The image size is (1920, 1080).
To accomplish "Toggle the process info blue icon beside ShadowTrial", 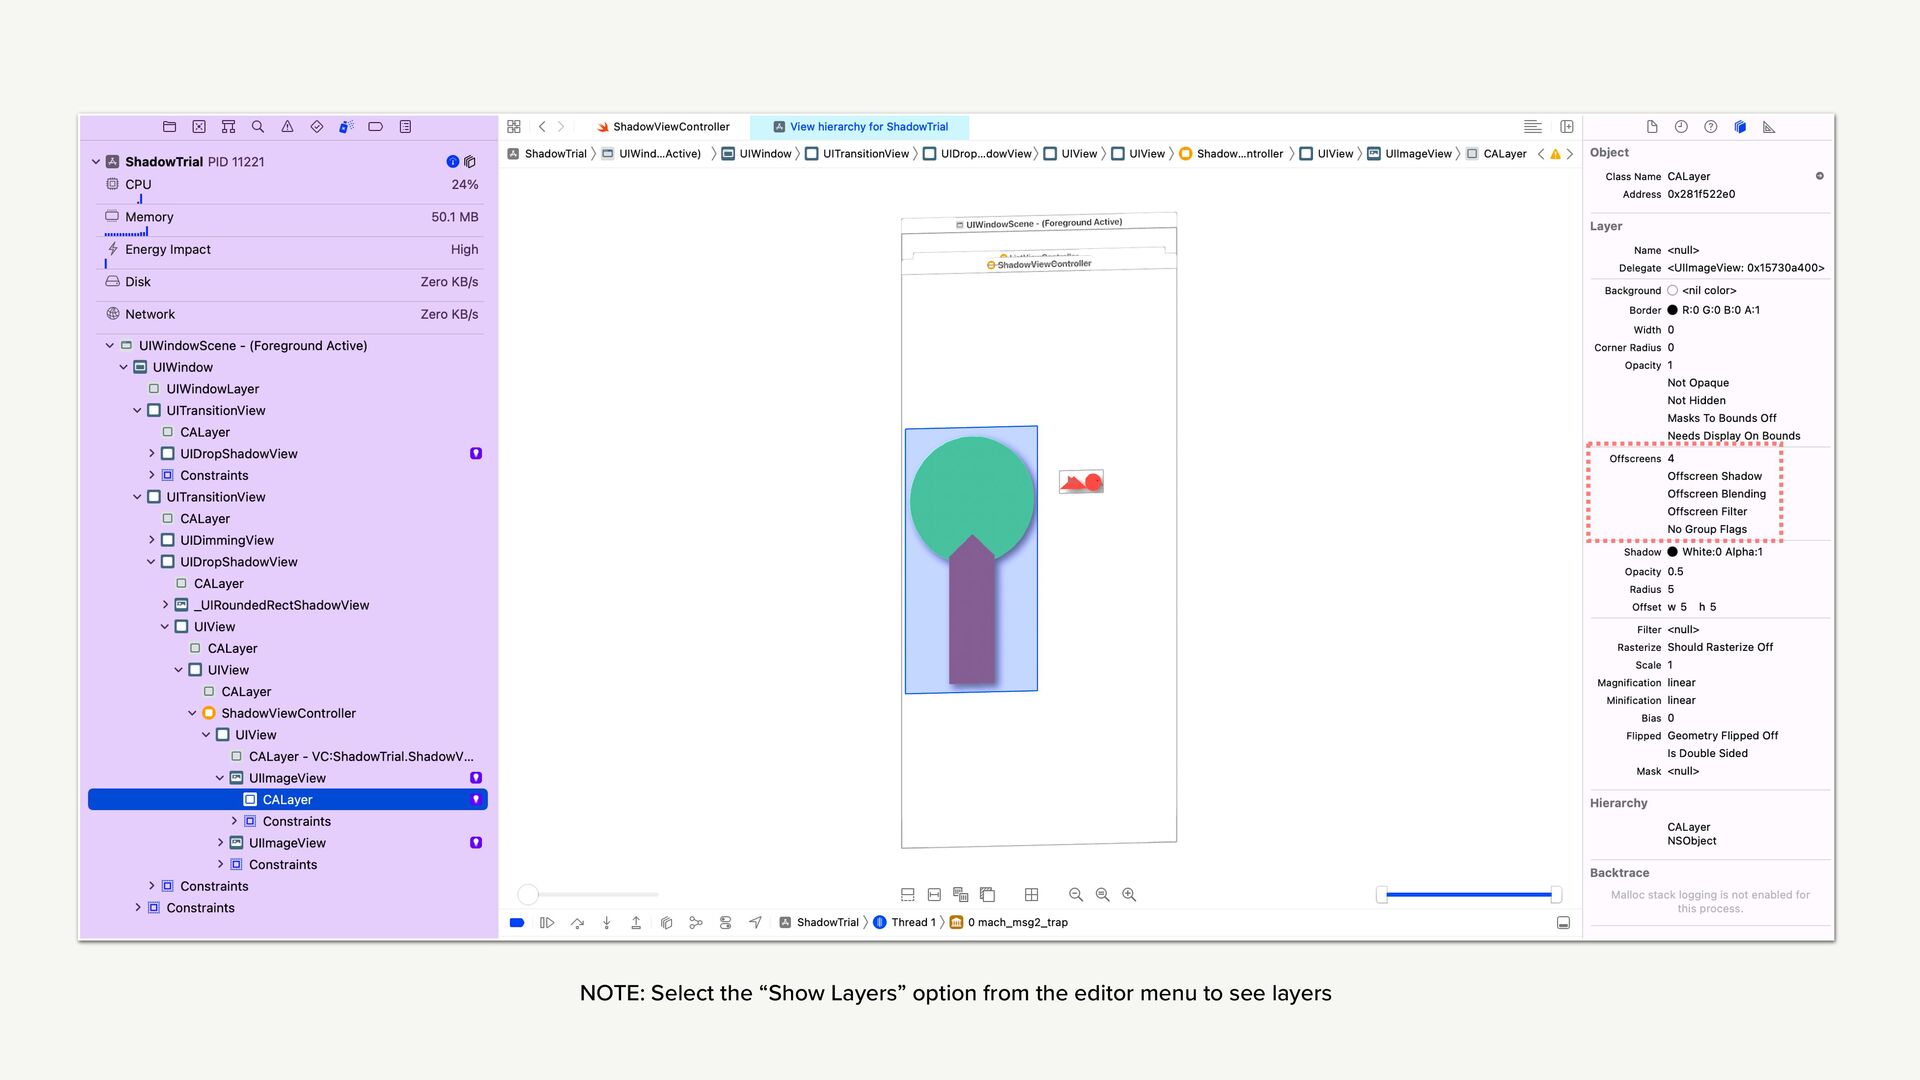I will coord(452,162).
